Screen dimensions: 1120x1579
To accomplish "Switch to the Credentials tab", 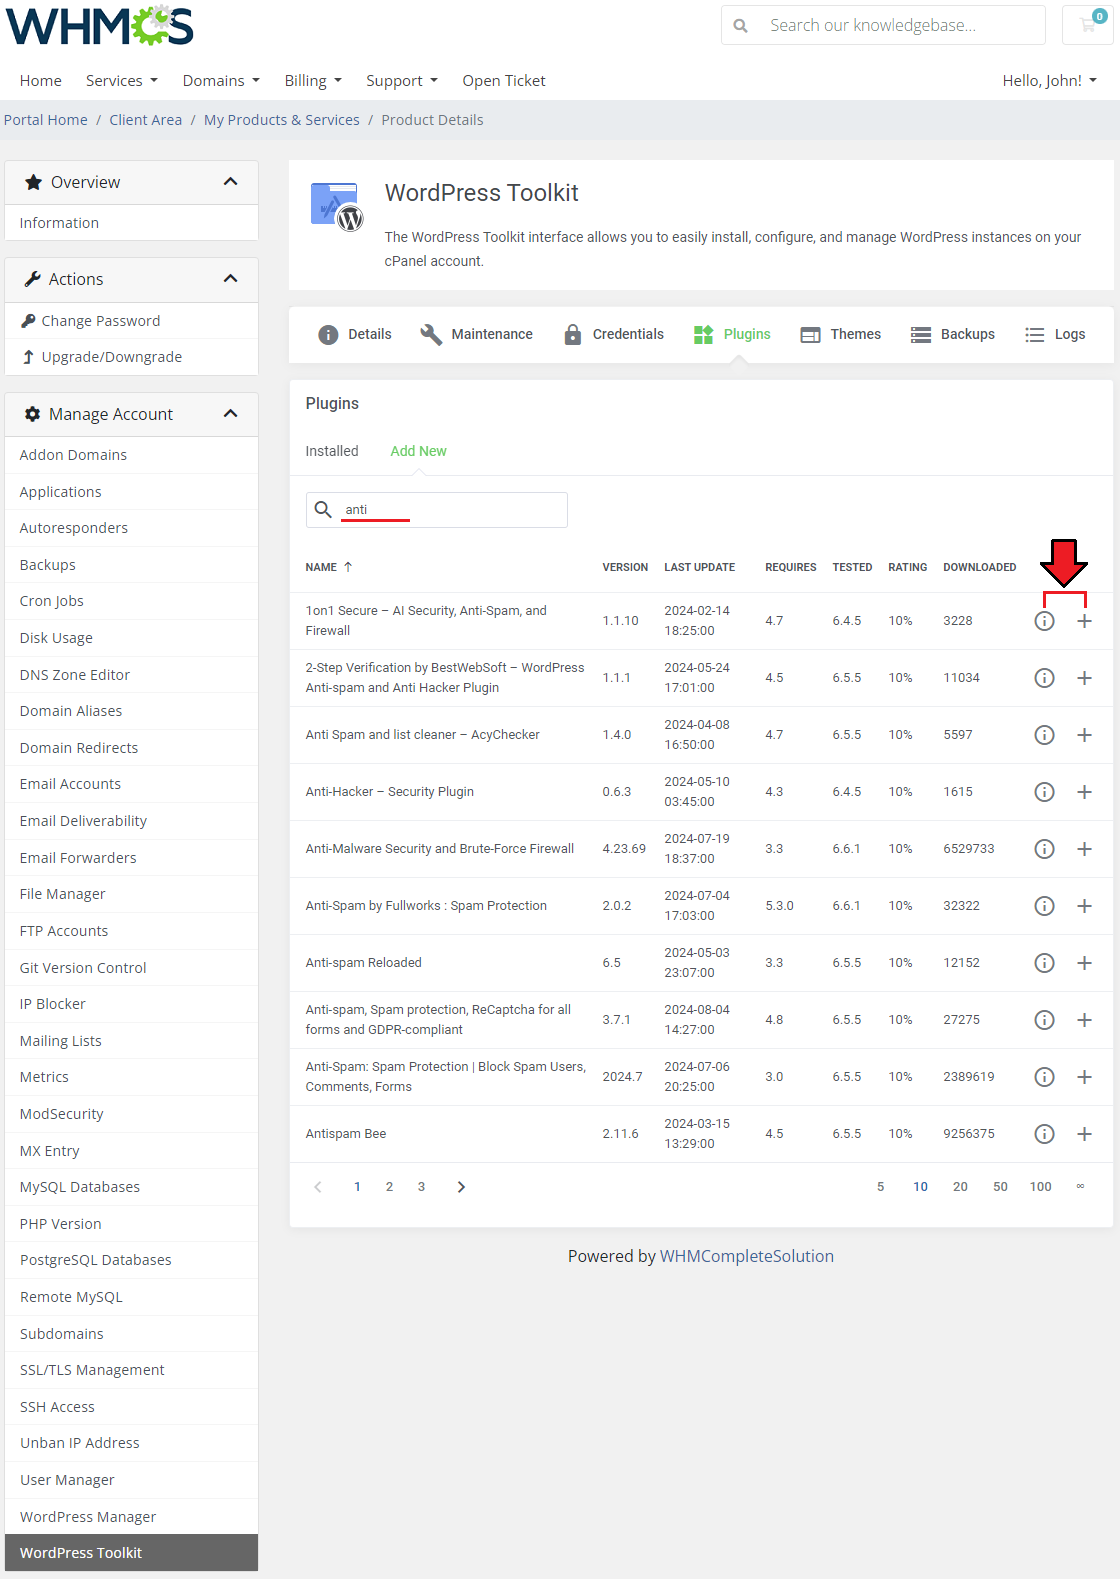I will click(x=613, y=334).
